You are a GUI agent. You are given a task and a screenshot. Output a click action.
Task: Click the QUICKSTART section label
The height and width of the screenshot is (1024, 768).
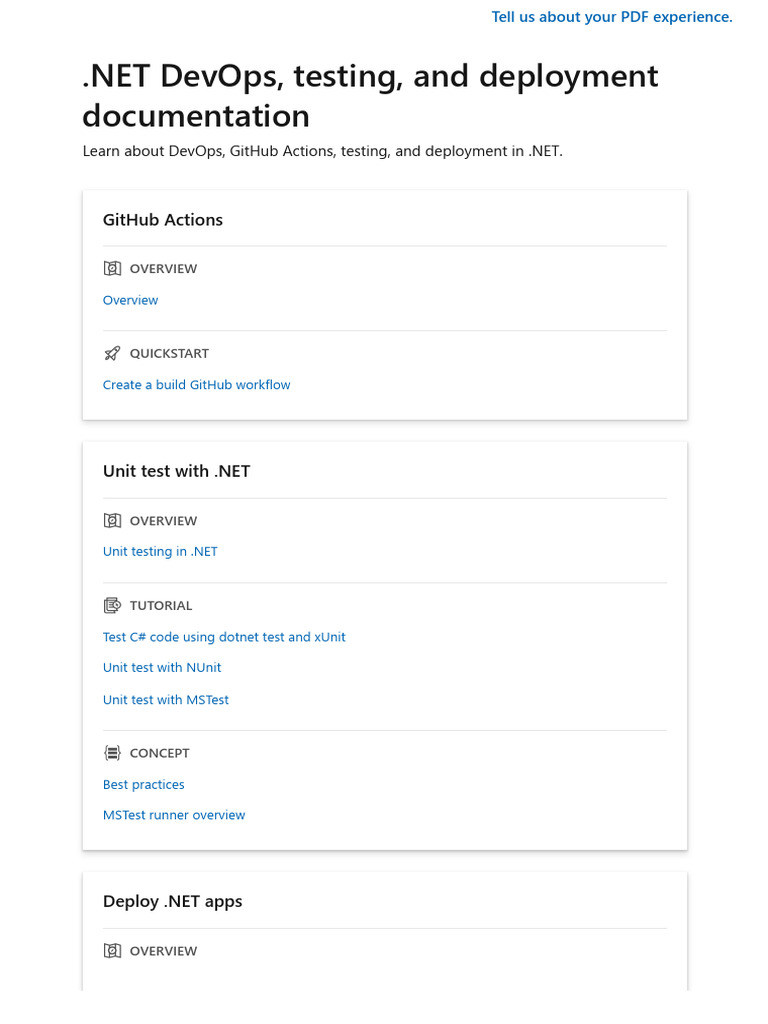click(169, 353)
